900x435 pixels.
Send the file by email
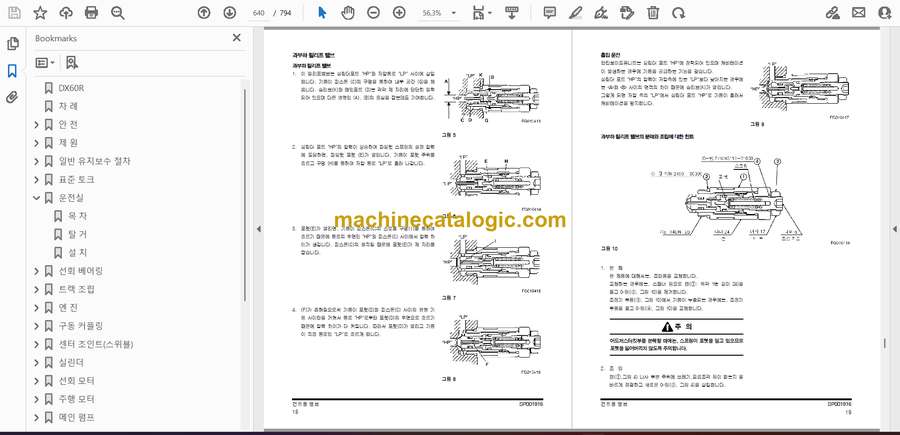(x=859, y=13)
